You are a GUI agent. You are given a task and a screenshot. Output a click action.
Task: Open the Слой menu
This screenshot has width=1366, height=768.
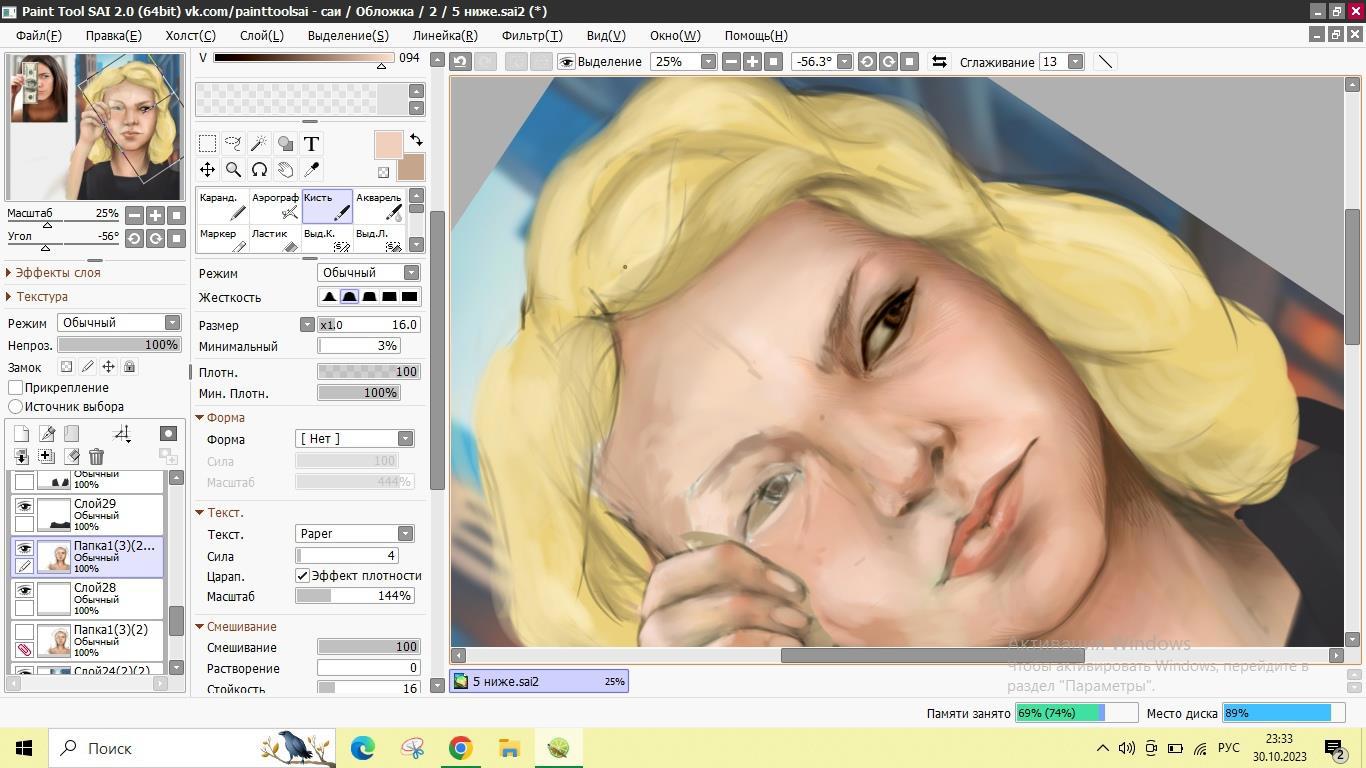(x=261, y=35)
